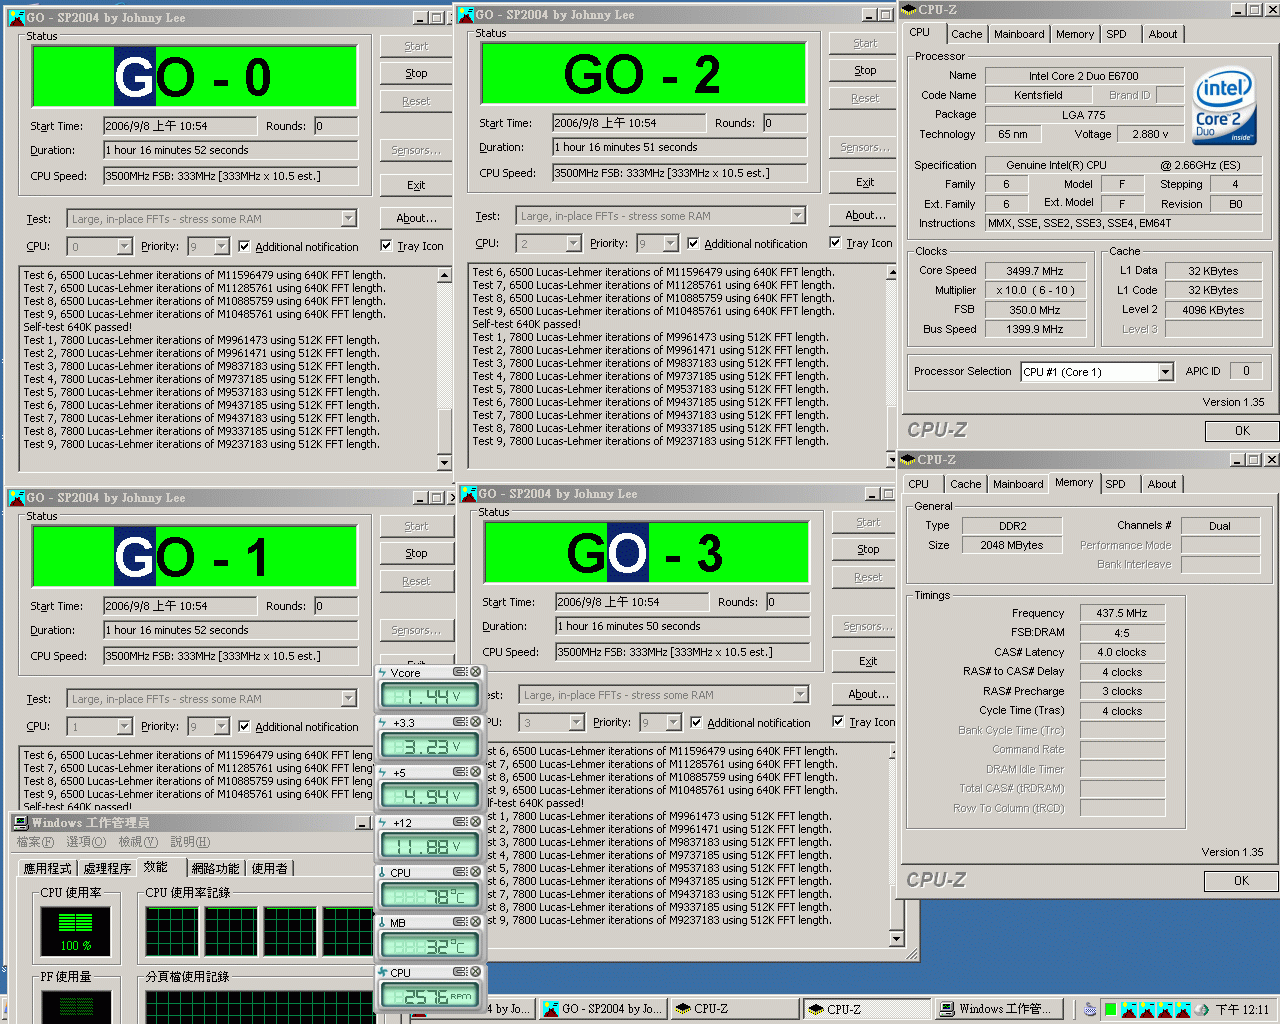The height and width of the screenshot is (1024, 1280).
Task: Click the coffee cup tray icon
Action: (x=1089, y=1010)
